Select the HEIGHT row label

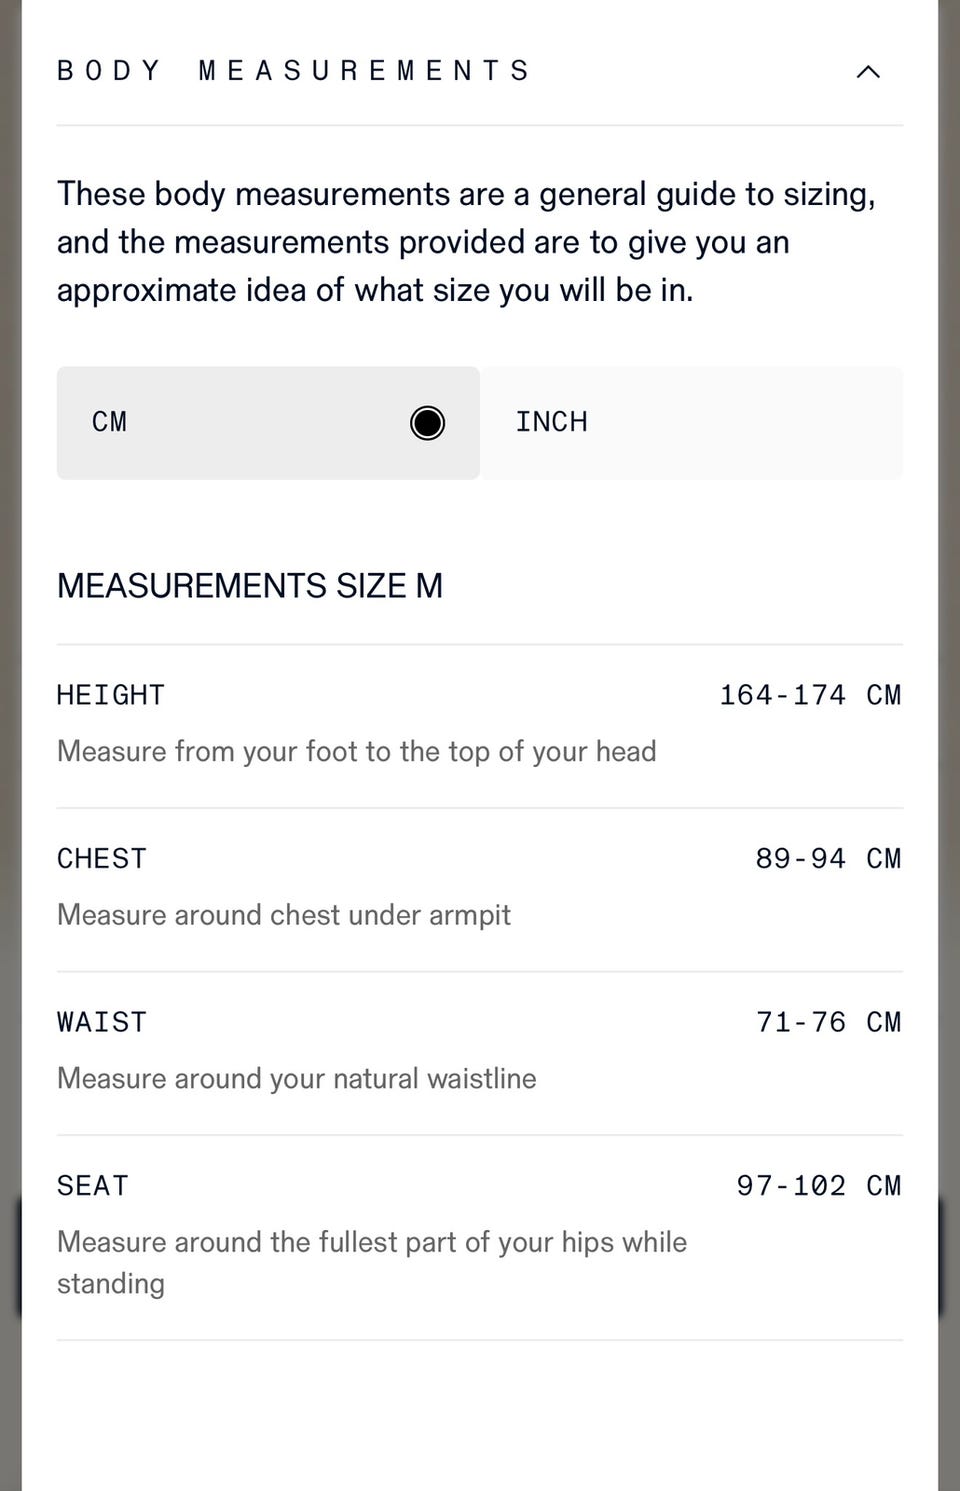pos(110,695)
